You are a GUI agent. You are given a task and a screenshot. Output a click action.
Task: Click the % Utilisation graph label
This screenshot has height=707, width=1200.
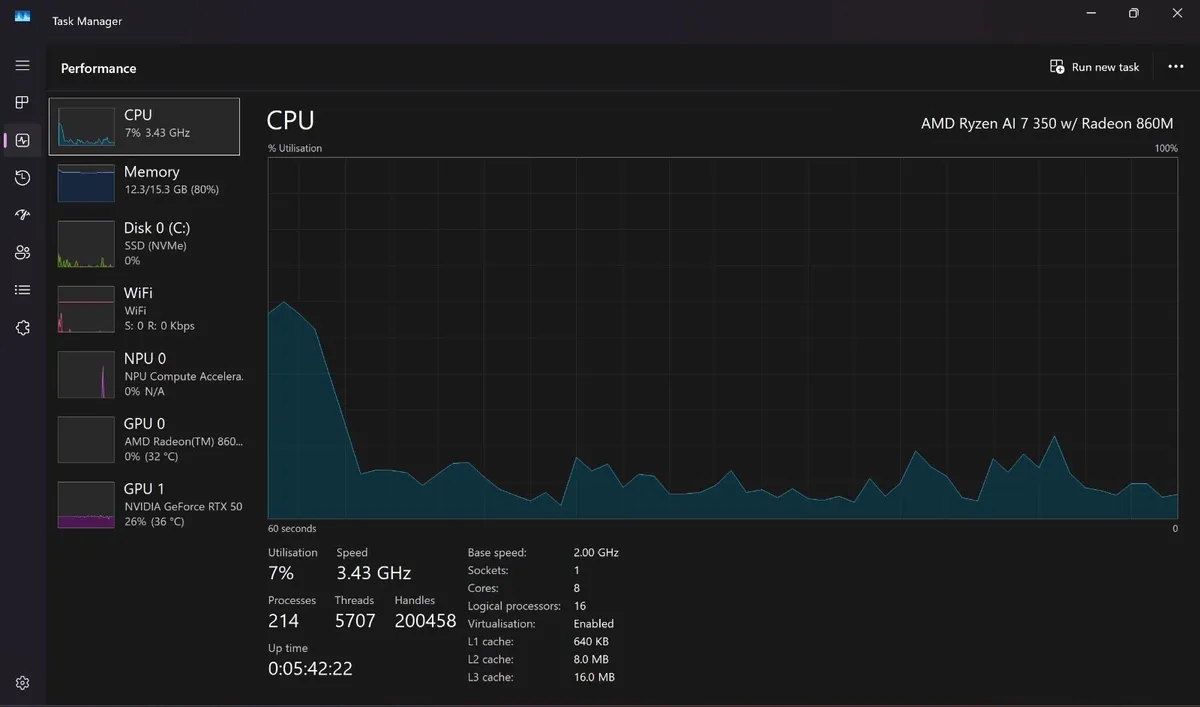click(295, 148)
